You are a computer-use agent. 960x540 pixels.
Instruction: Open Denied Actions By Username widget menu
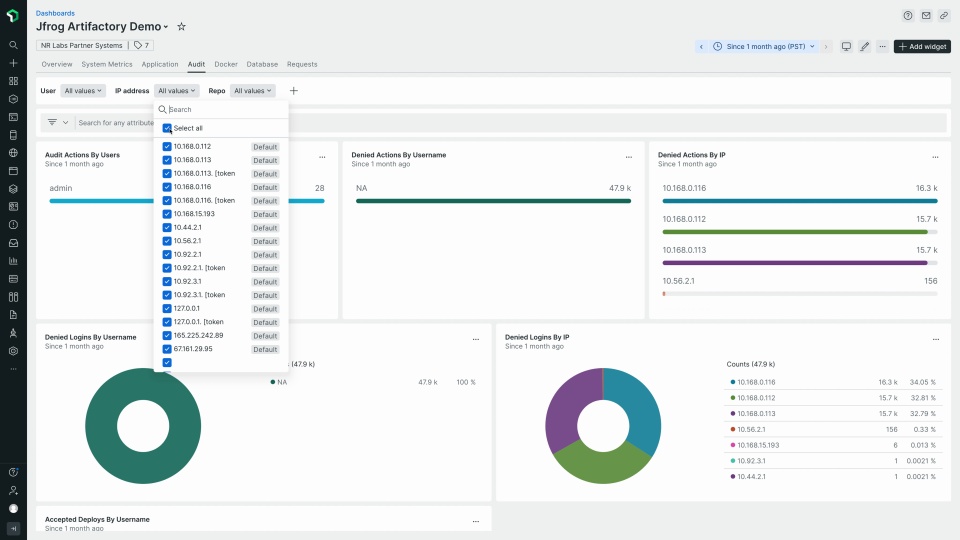point(629,157)
